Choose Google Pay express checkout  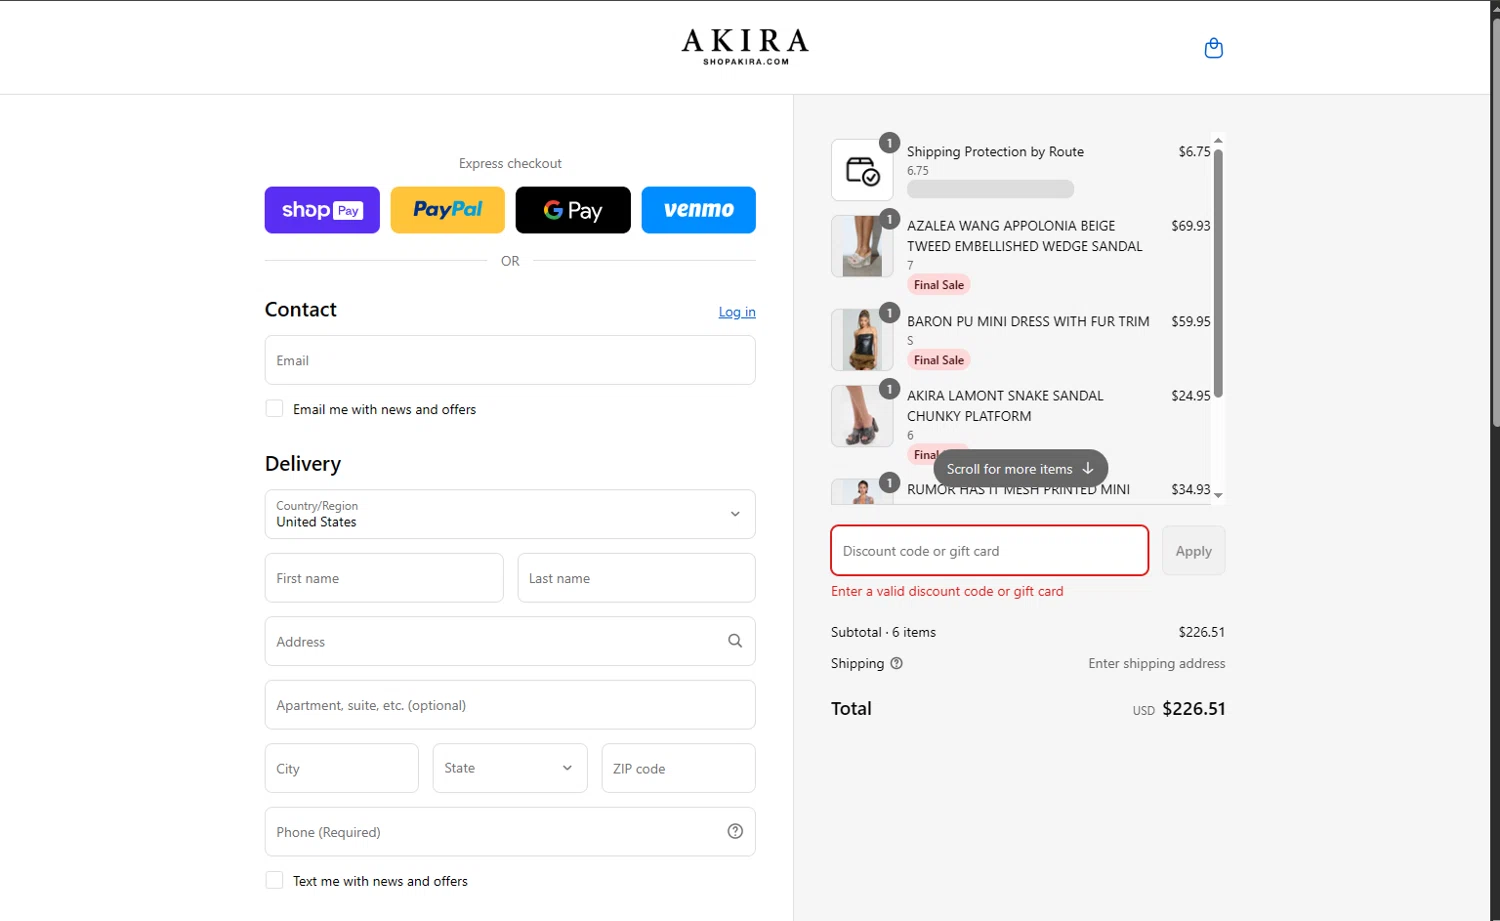coord(573,210)
